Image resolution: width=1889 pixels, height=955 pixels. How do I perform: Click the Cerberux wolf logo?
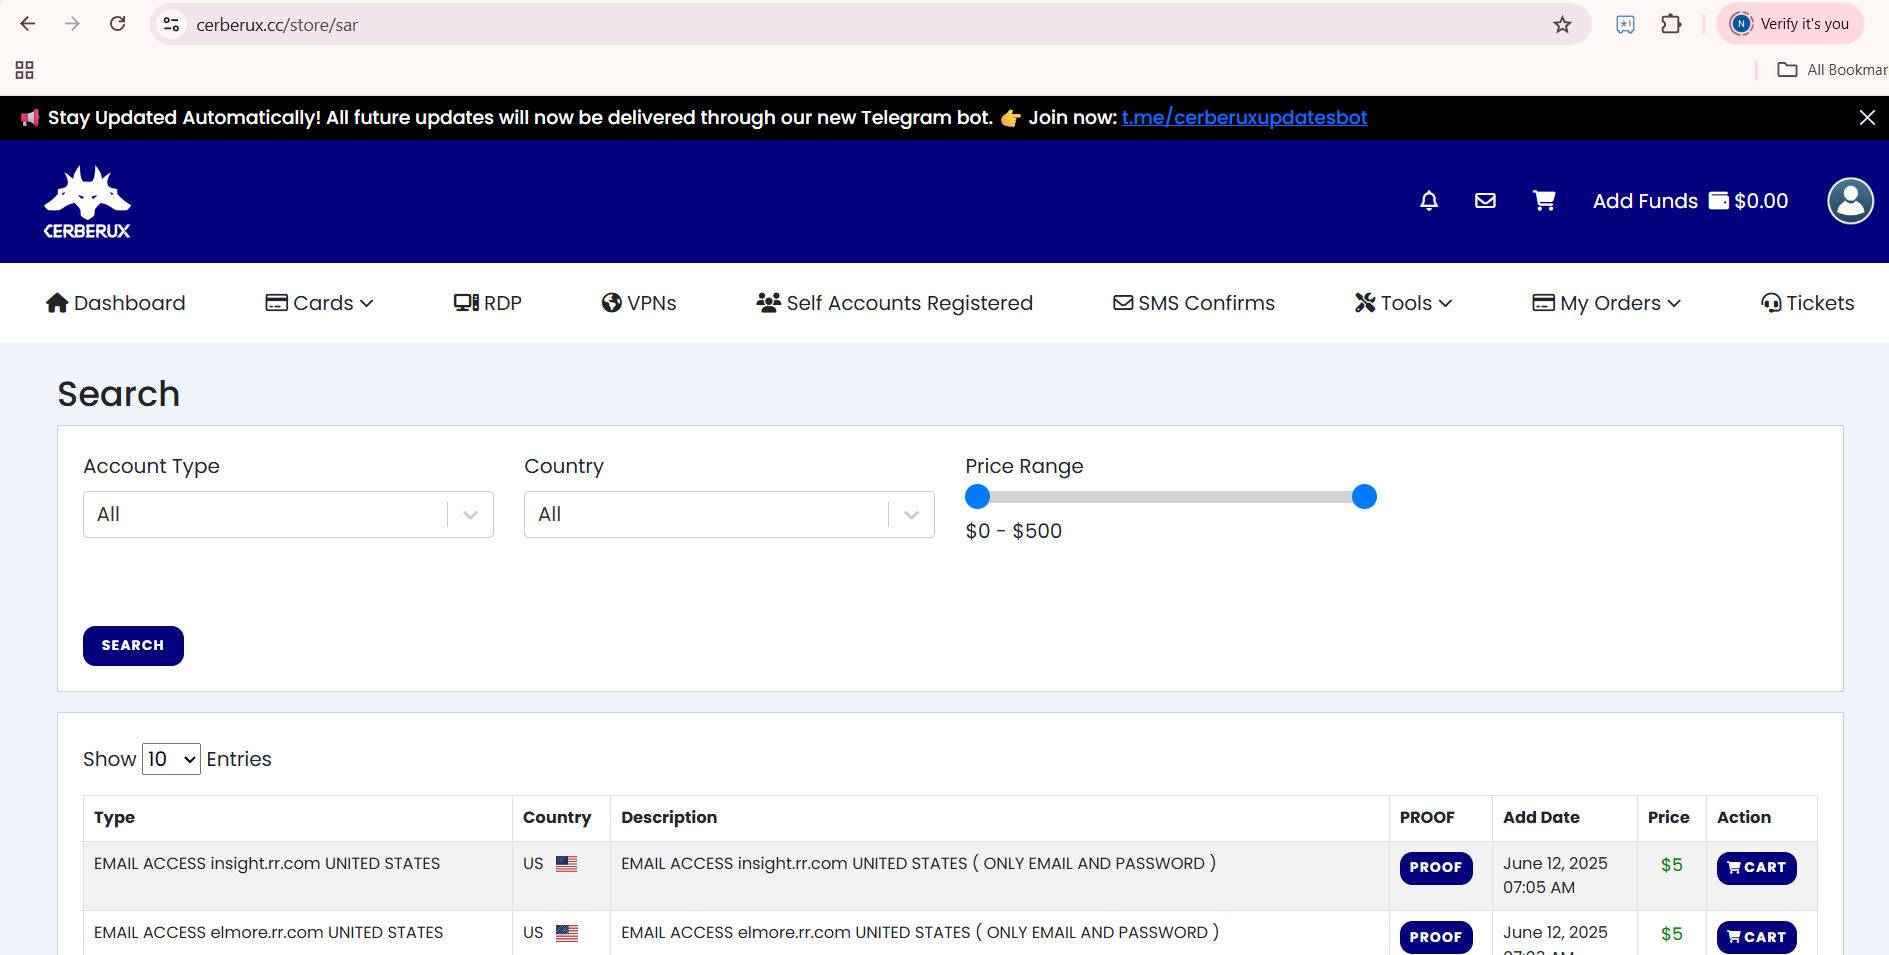[x=87, y=202]
